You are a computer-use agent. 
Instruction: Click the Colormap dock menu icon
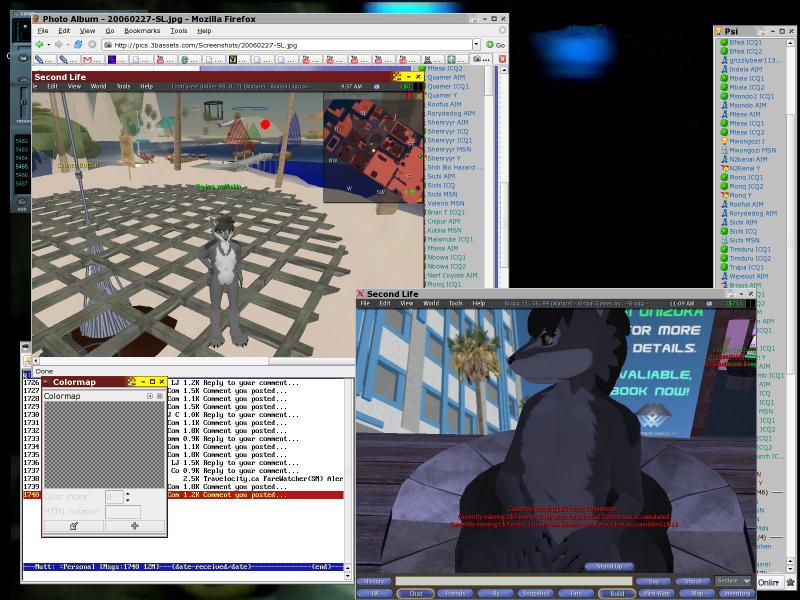click(149, 396)
